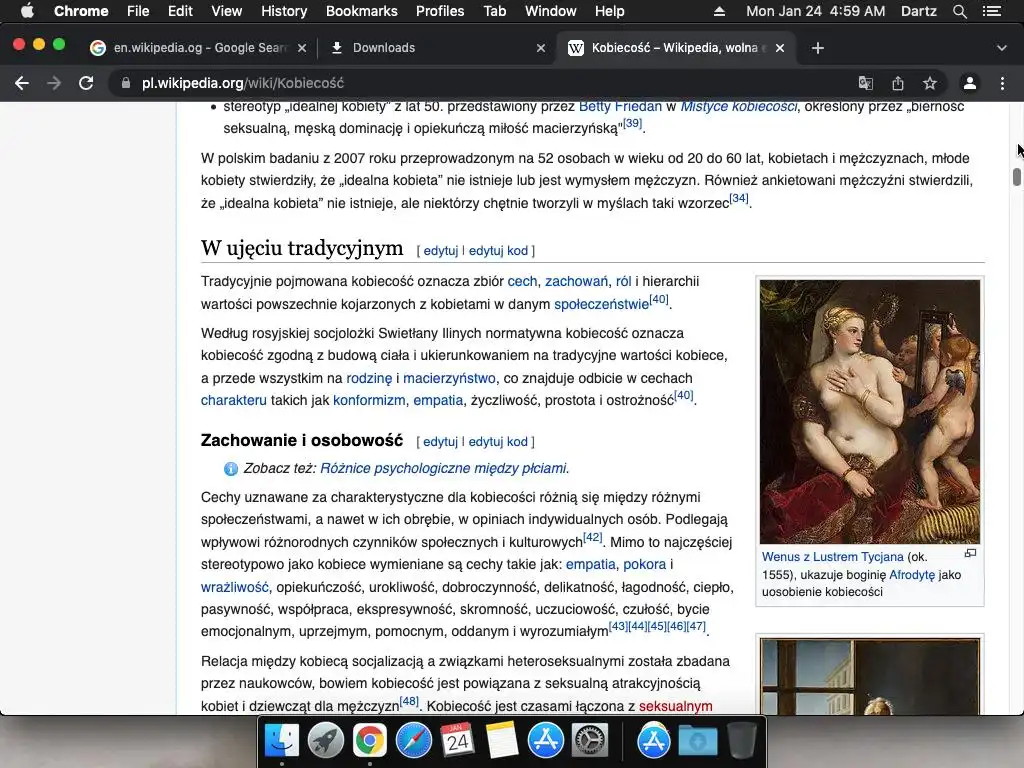Open Google Chrome from the Dock
The height and width of the screenshot is (768, 1024).
(370, 741)
